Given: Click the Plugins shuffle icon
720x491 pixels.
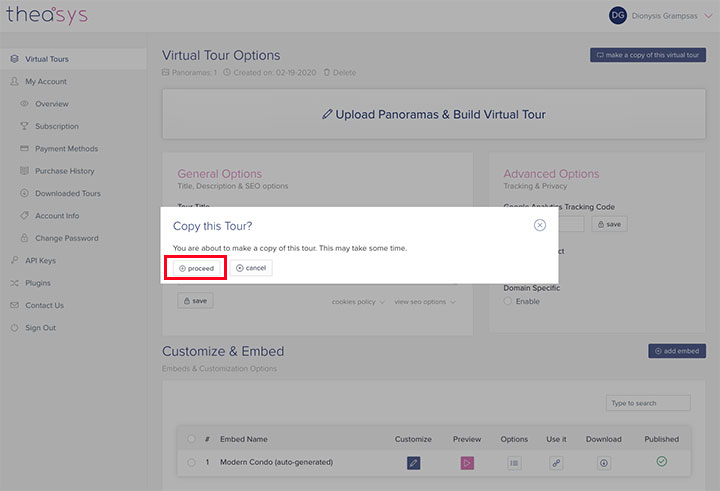Looking at the screenshot, I should [x=14, y=283].
